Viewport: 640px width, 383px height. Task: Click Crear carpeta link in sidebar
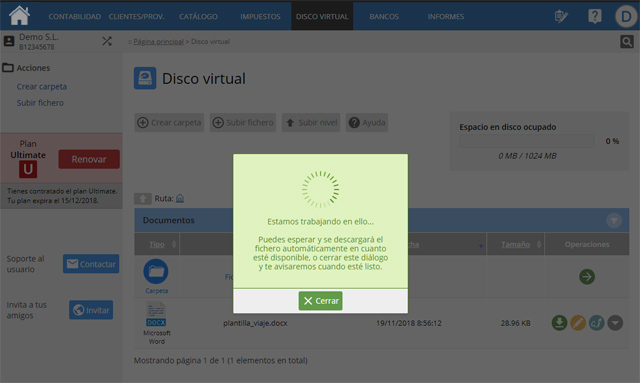point(42,87)
